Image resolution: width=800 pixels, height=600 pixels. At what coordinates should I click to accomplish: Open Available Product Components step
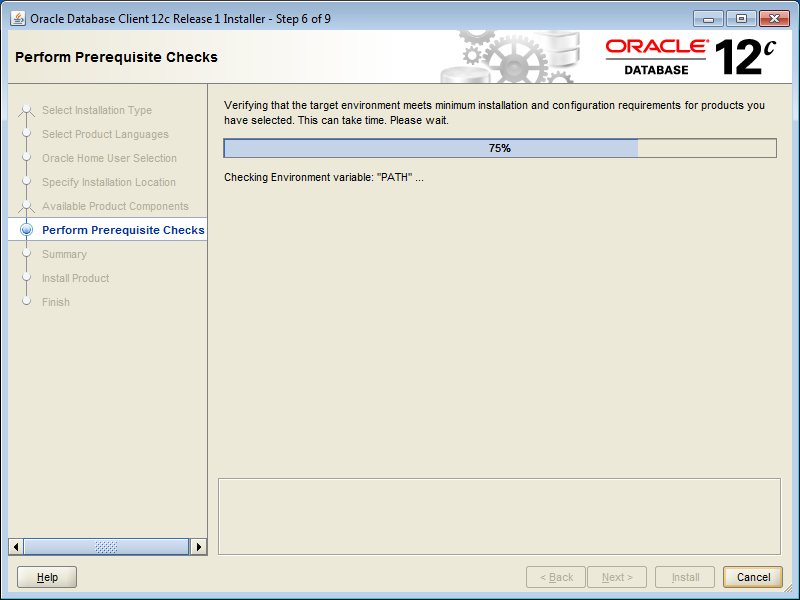(x=115, y=206)
